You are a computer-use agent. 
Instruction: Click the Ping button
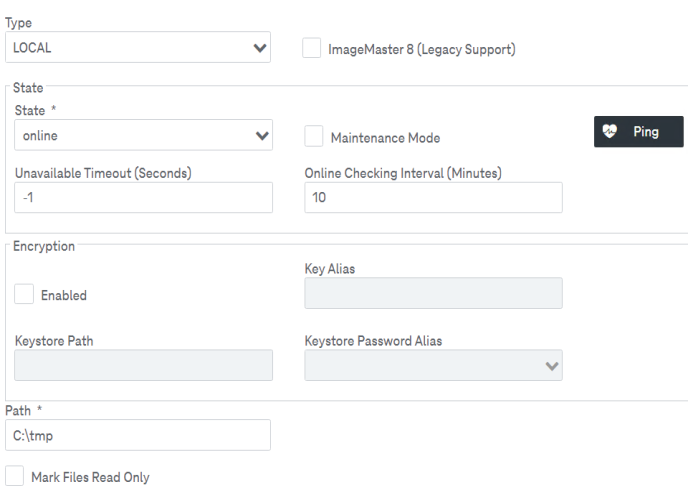click(x=638, y=132)
